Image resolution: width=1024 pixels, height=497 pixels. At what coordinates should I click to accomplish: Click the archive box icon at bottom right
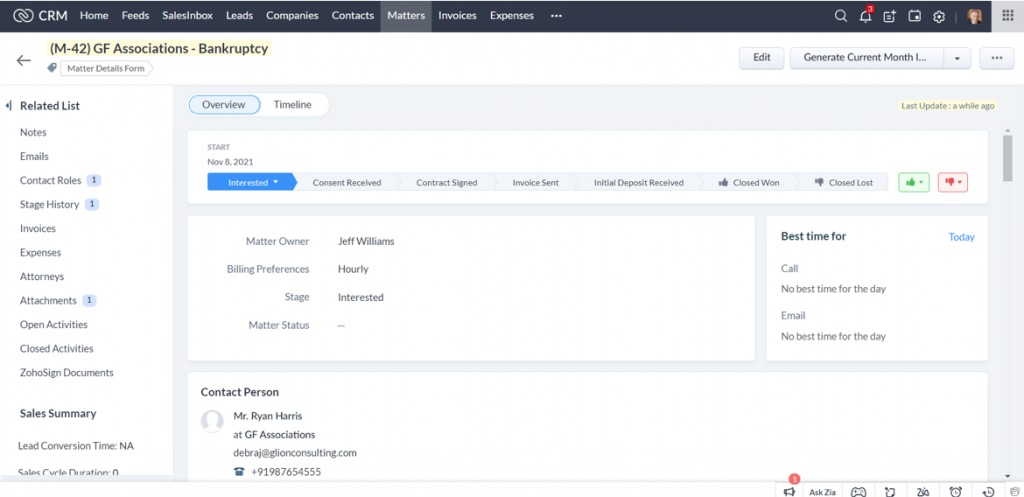click(1013, 492)
